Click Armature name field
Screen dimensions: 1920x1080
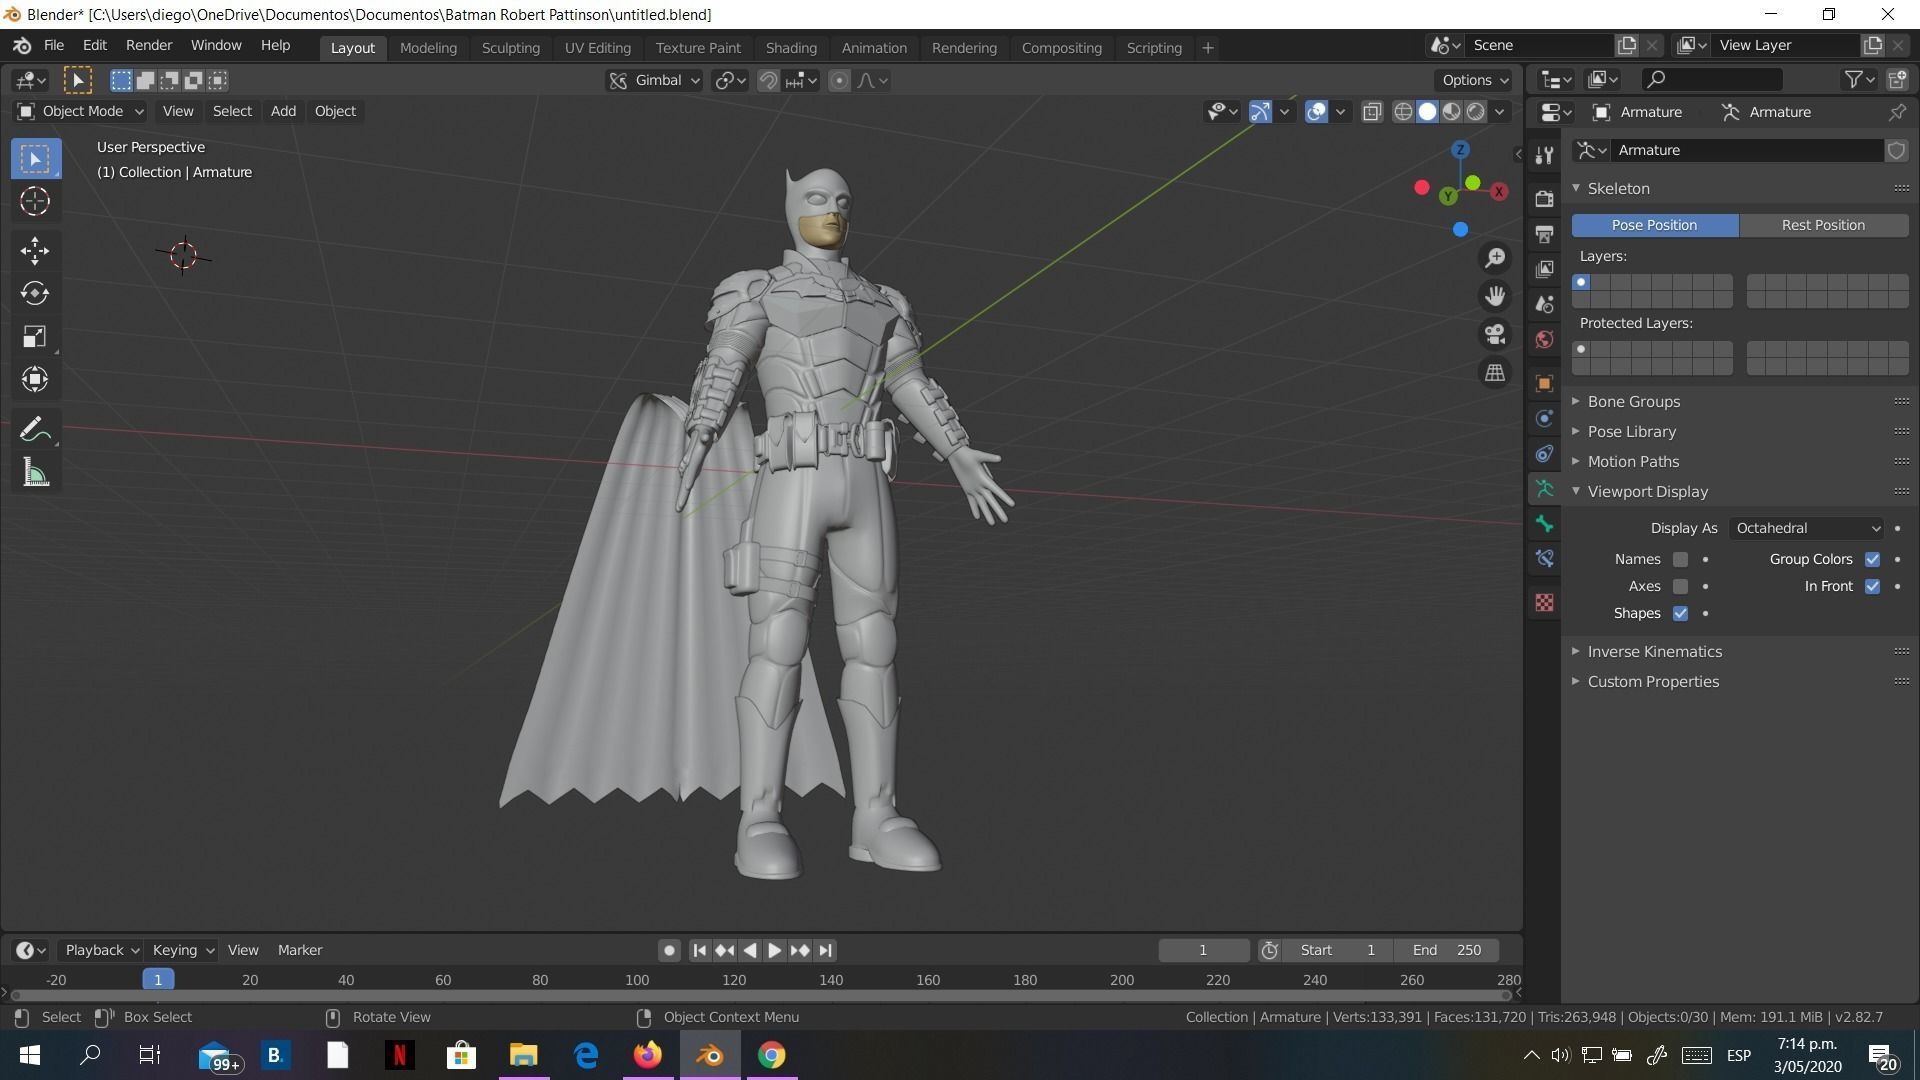coord(1747,150)
